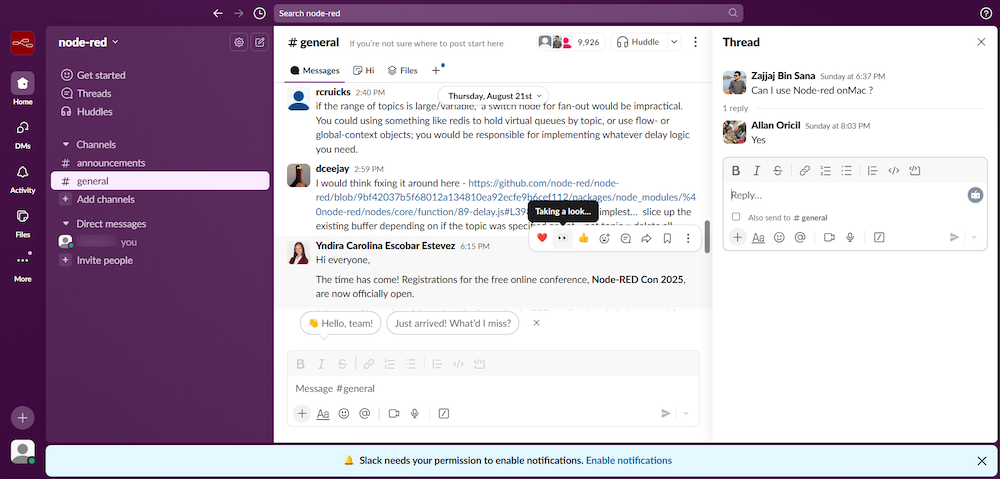The width and height of the screenshot is (1000, 479).
Task: View channel members count 9,926
Action: [570, 42]
